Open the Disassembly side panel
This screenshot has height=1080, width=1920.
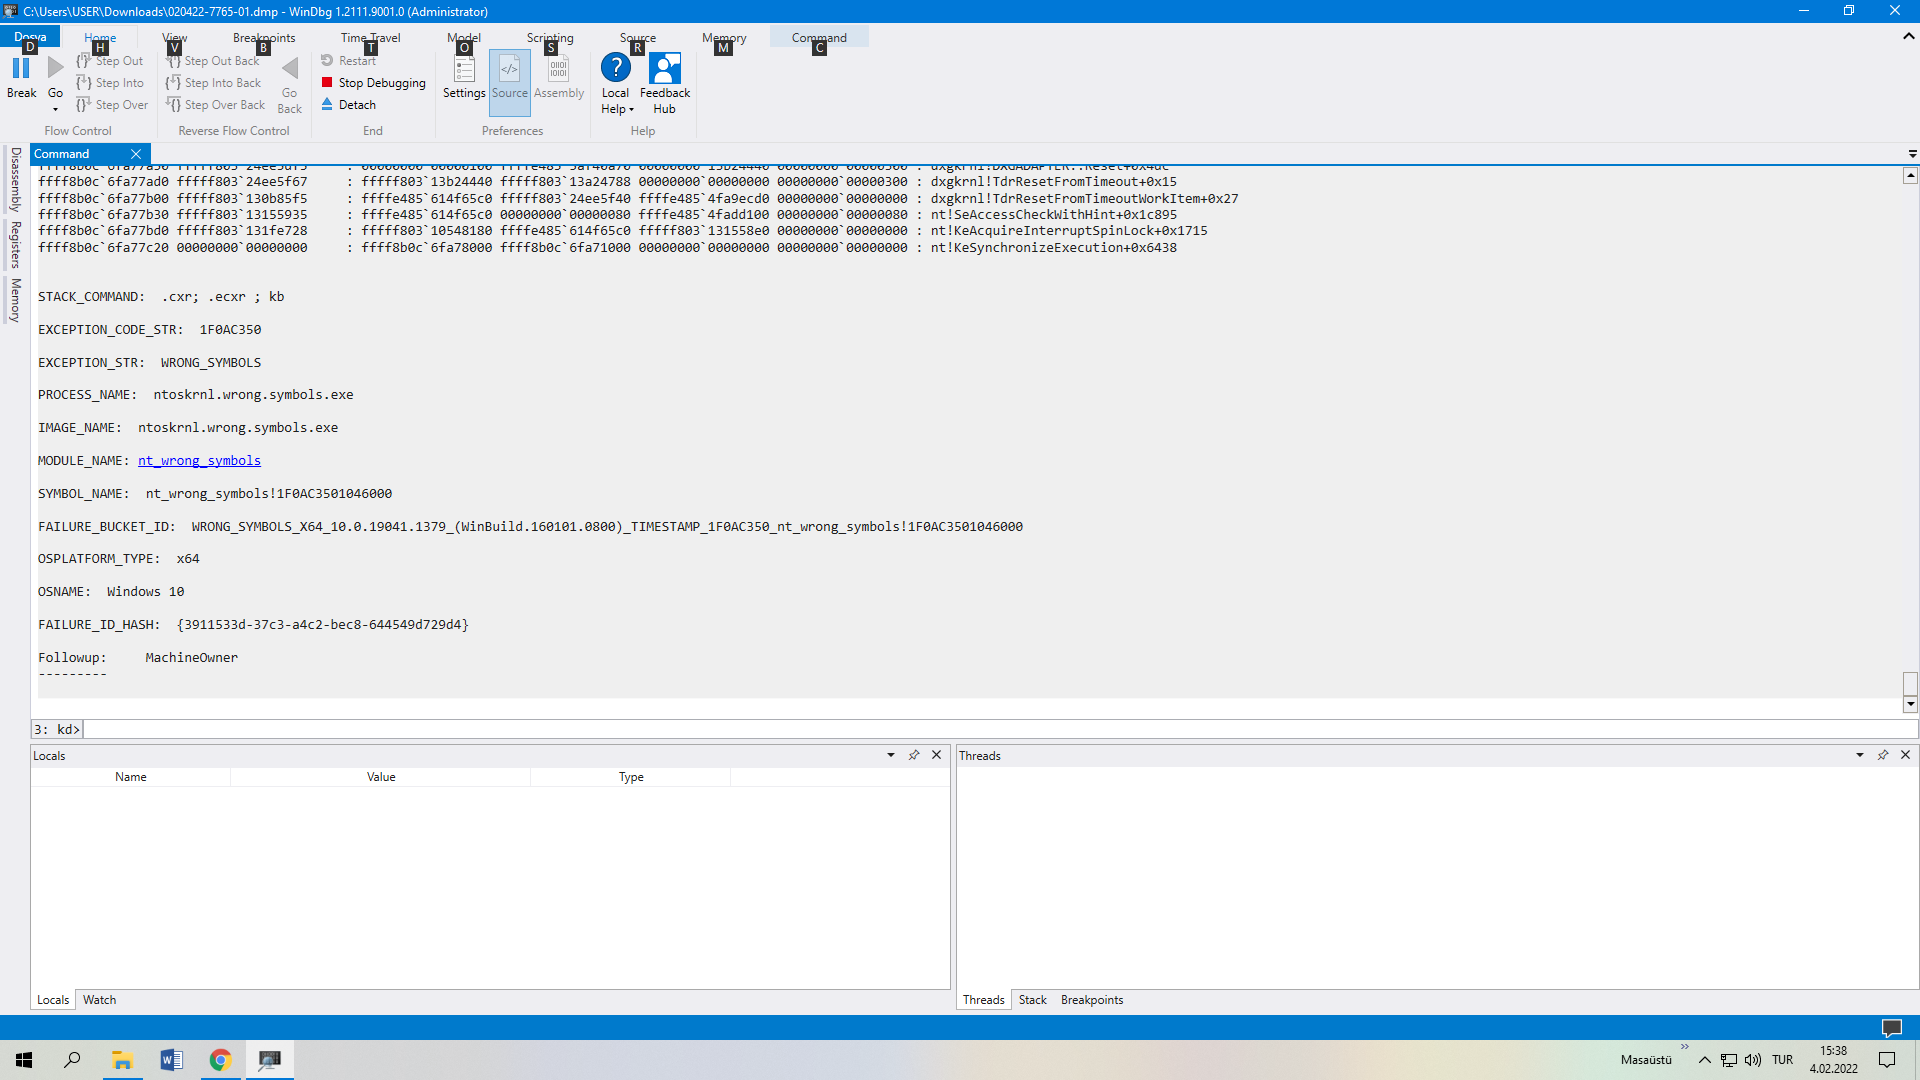point(15,179)
